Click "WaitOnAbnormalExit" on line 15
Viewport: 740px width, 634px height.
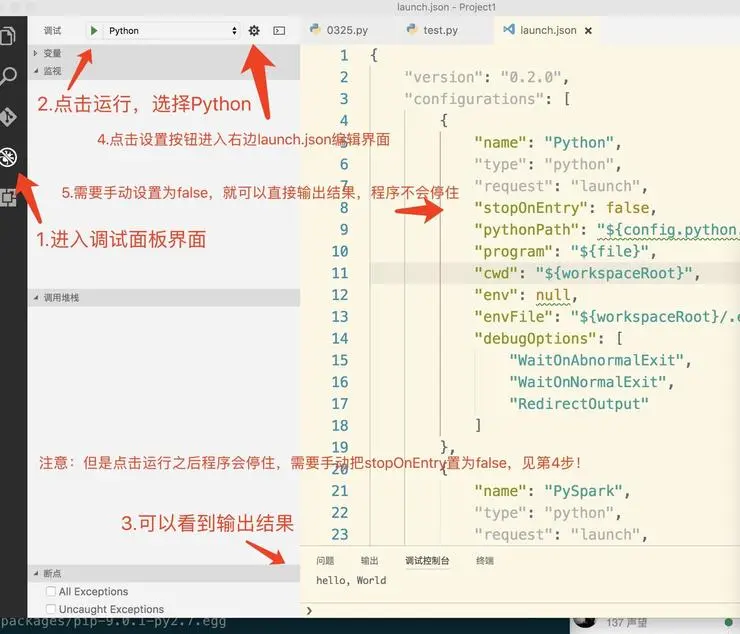tap(597, 360)
